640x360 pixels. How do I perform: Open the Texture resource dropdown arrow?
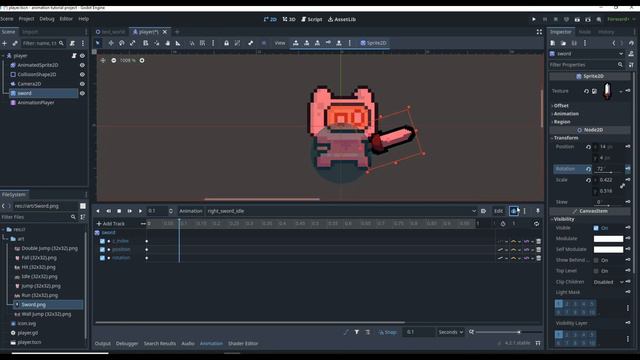621,91
